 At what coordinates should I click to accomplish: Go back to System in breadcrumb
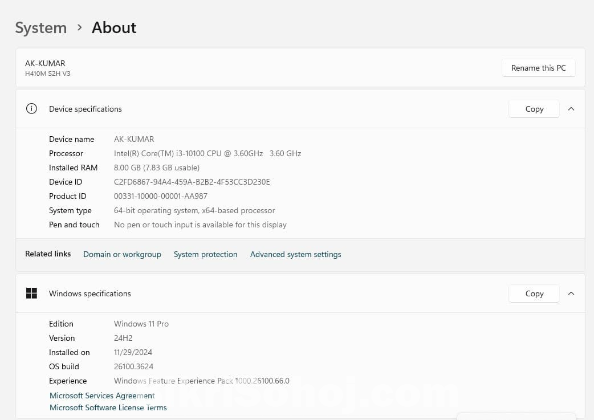41,28
